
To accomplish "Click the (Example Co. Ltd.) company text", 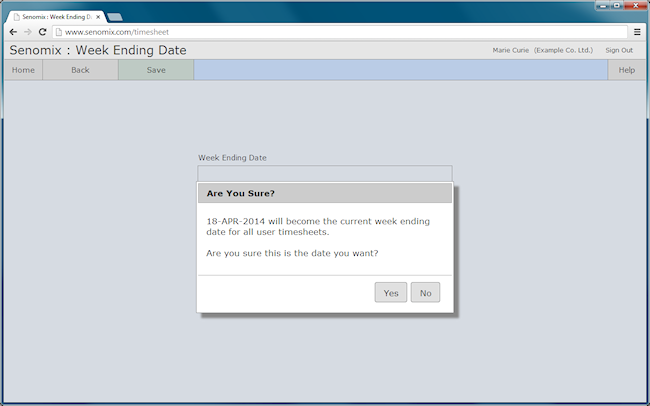I will pos(563,50).
